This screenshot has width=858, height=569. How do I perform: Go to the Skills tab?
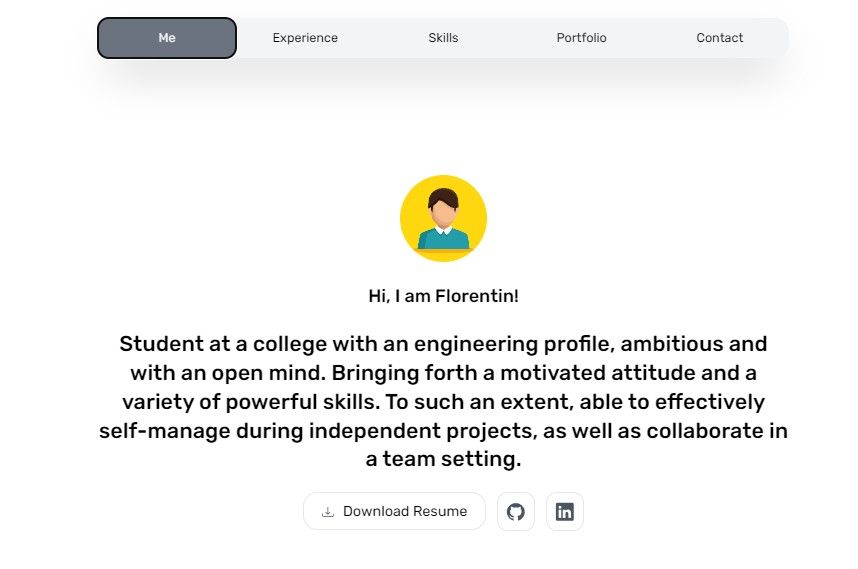click(443, 38)
